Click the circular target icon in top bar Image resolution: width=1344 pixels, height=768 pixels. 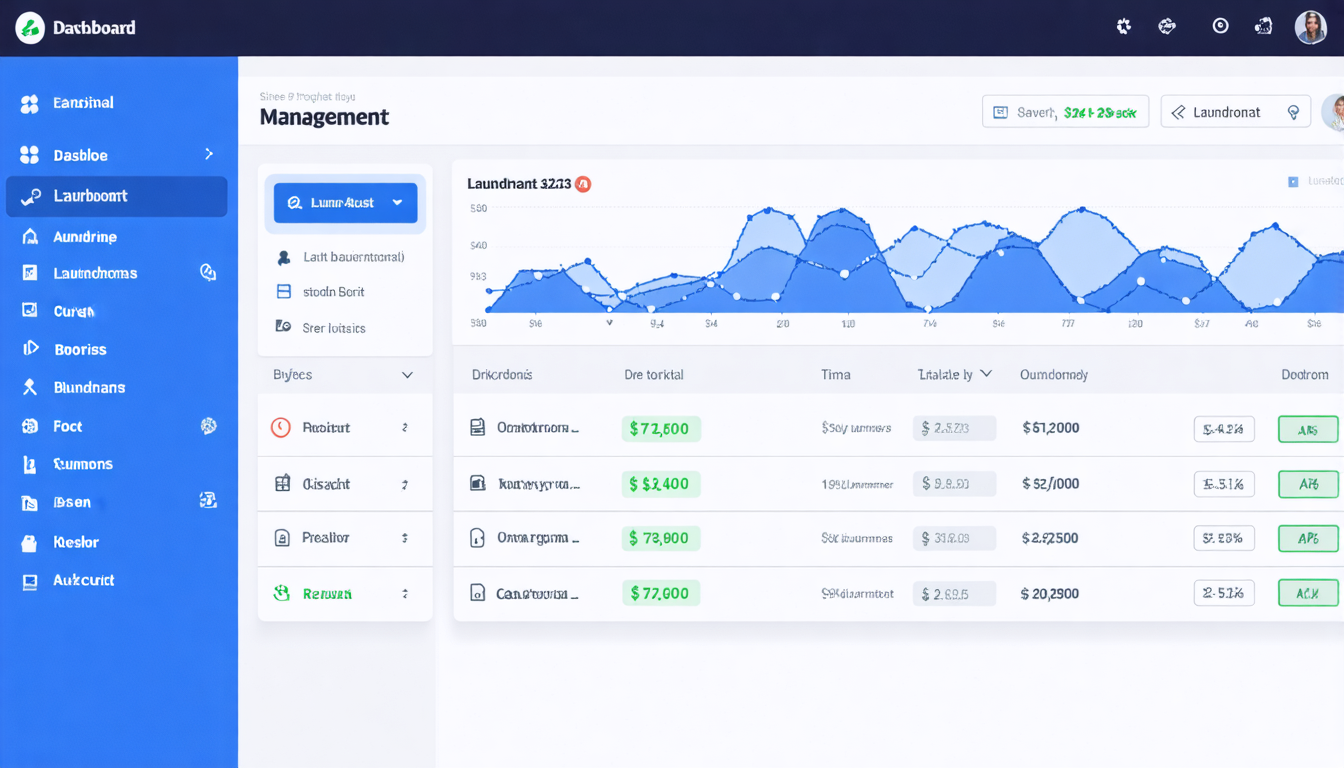pos(1220,27)
